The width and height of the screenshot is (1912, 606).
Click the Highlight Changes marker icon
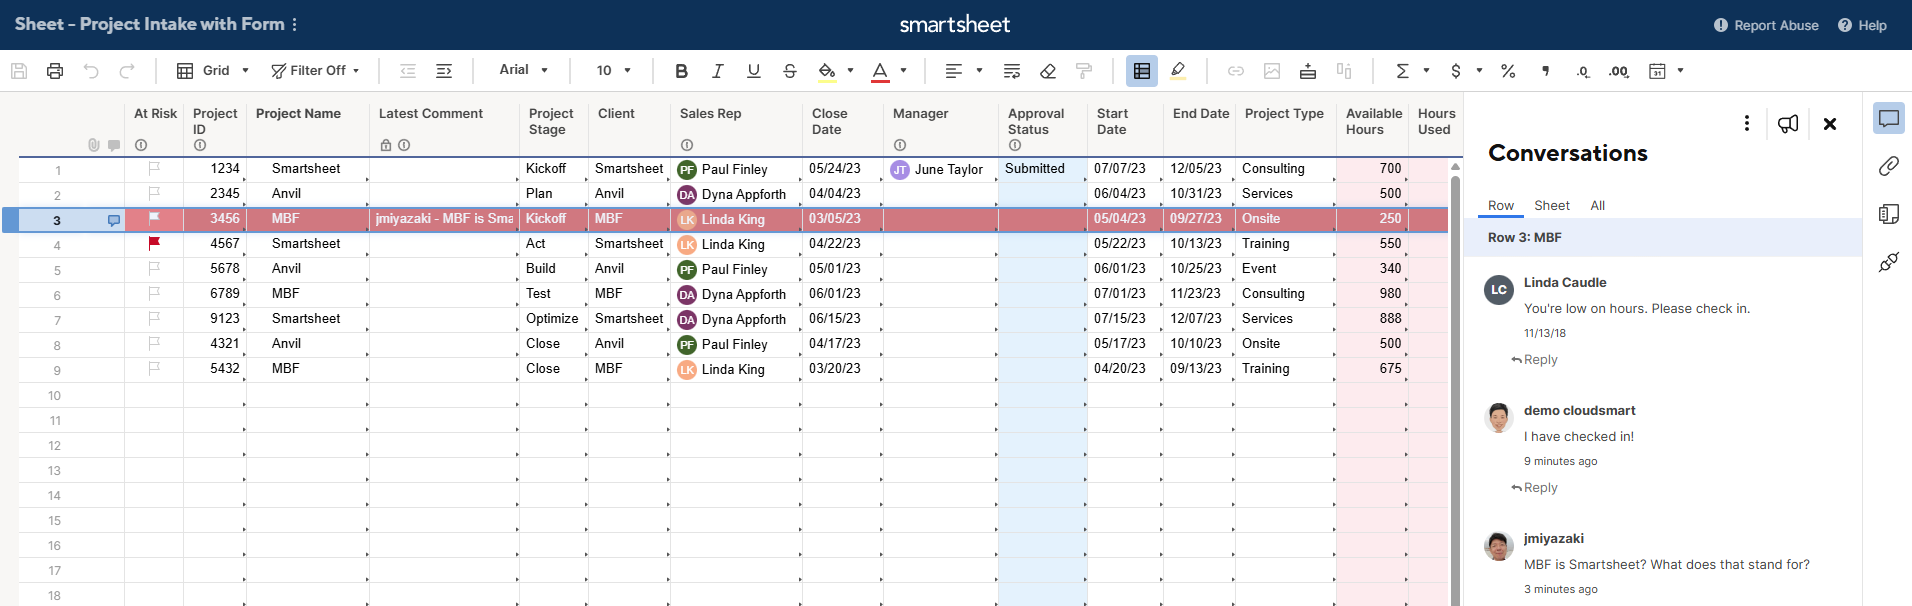[1178, 71]
